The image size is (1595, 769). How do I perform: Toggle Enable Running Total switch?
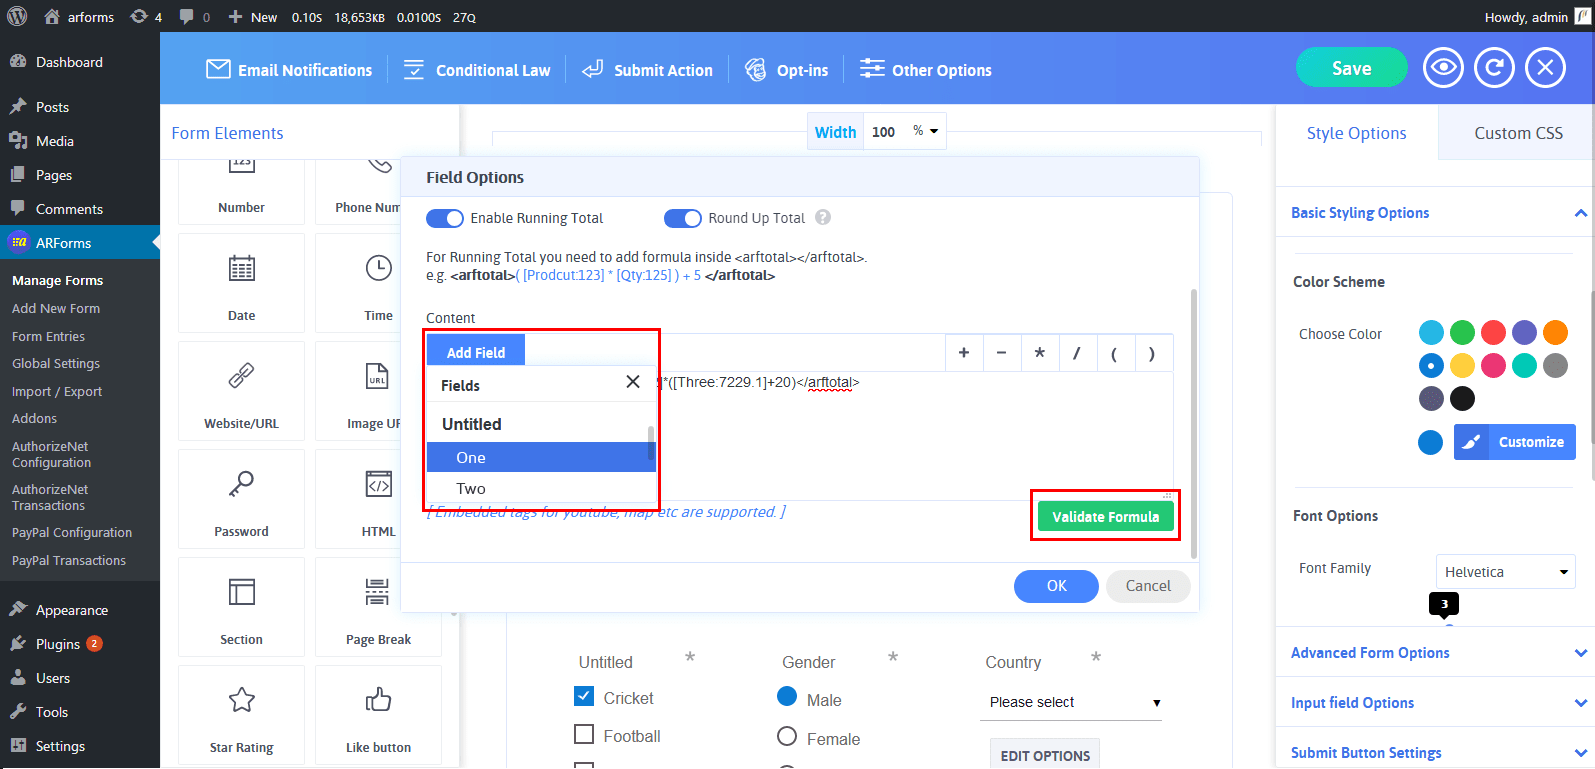[445, 218]
